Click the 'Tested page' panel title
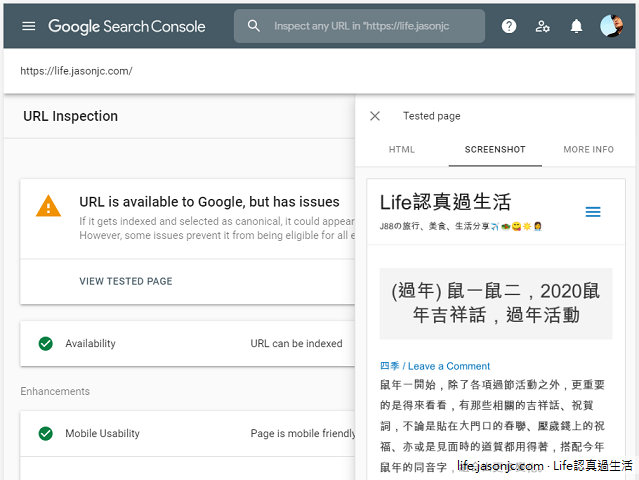Image resolution: width=639 pixels, height=480 pixels. click(432, 116)
